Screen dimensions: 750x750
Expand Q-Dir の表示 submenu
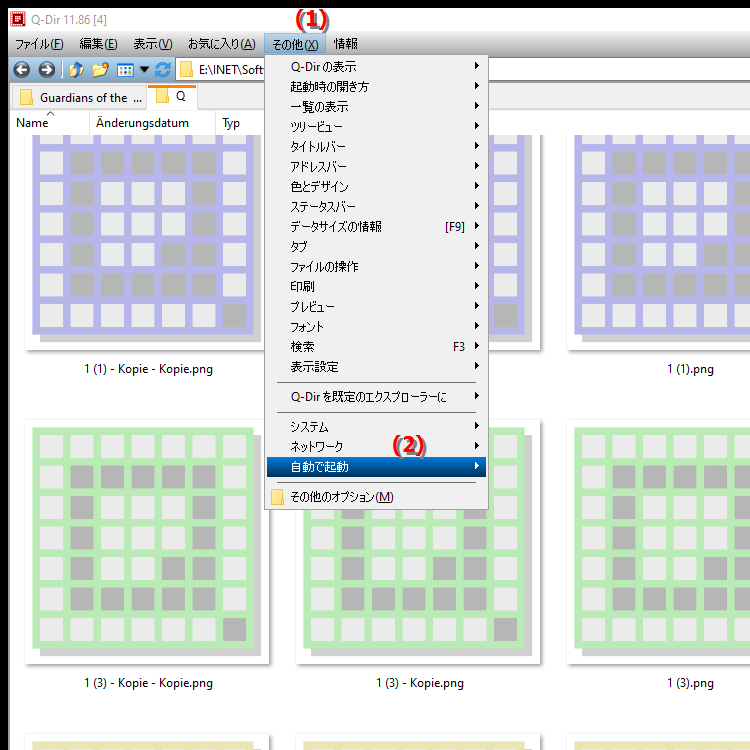(x=376, y=66)
